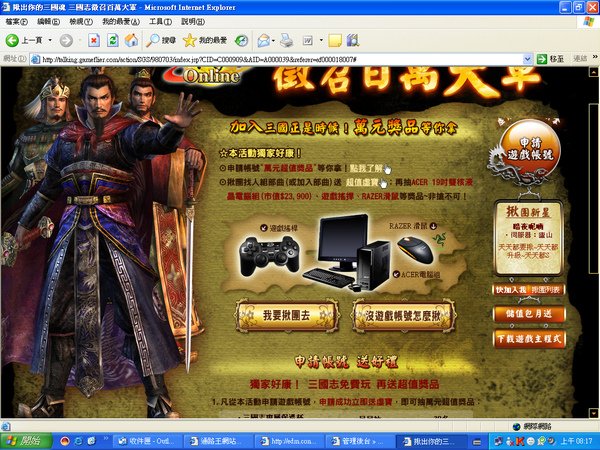
Task: Click the page scrollbar up arrow
Action: coord(594,72)
